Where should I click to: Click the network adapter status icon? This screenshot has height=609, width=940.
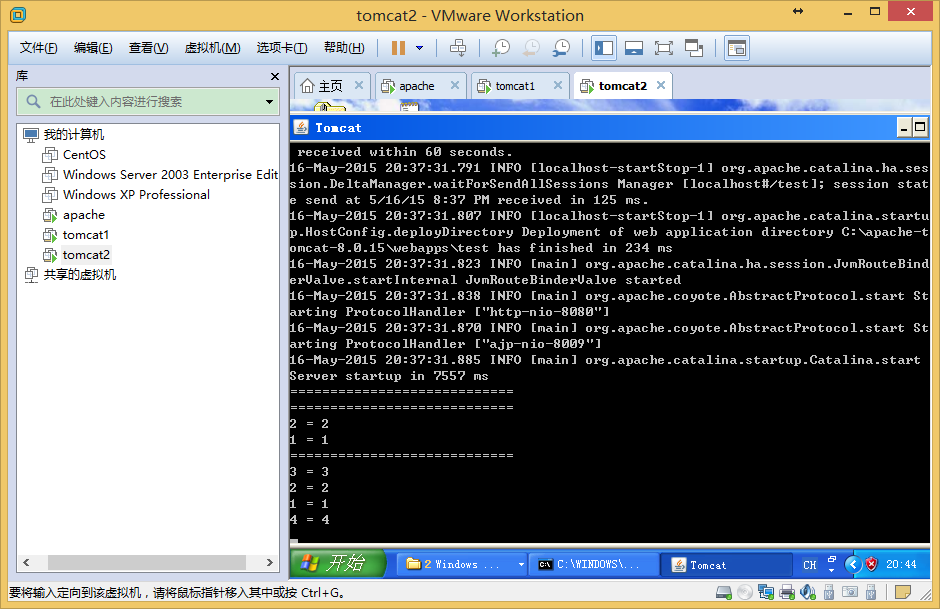pyautogui.click(x=766, y=593)
